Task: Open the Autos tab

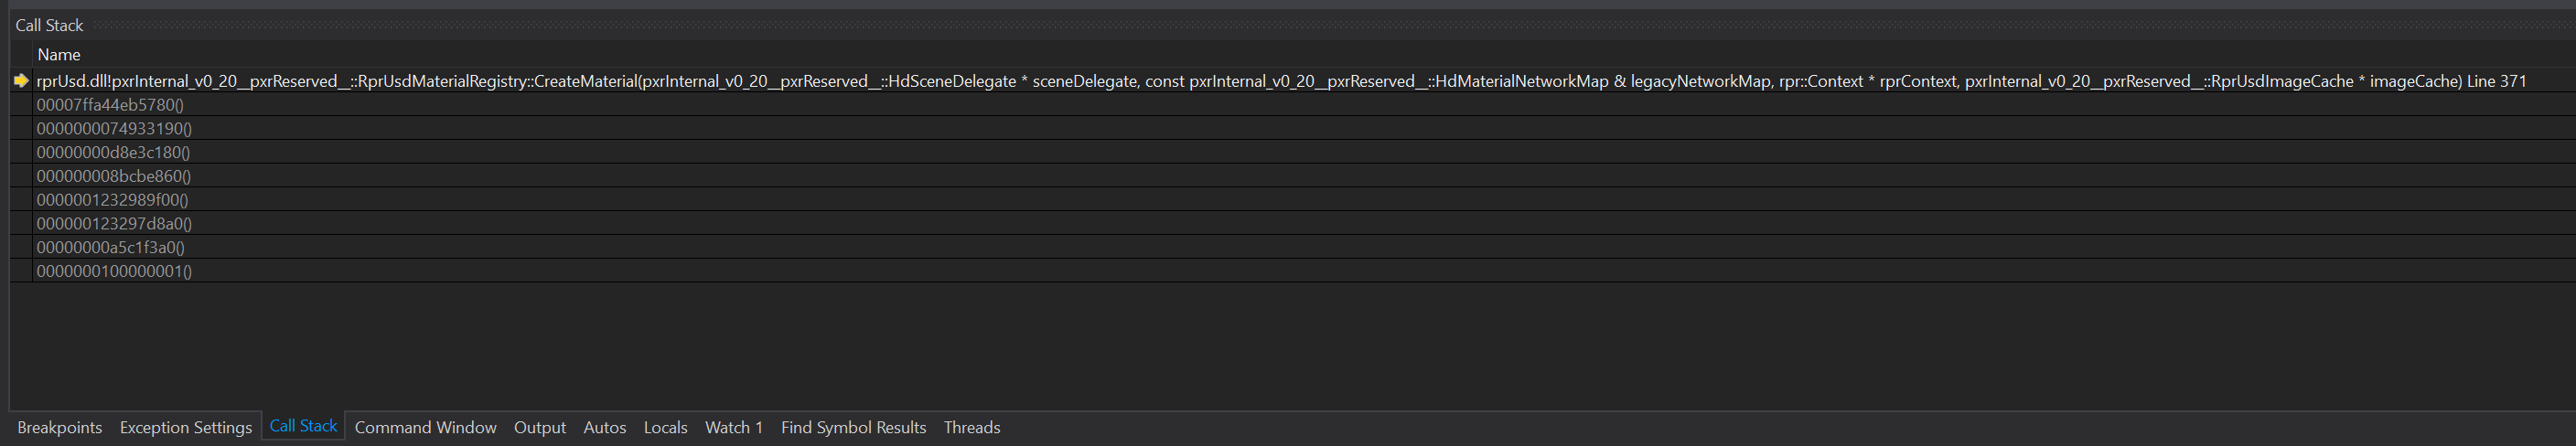Action: [605, 428]
